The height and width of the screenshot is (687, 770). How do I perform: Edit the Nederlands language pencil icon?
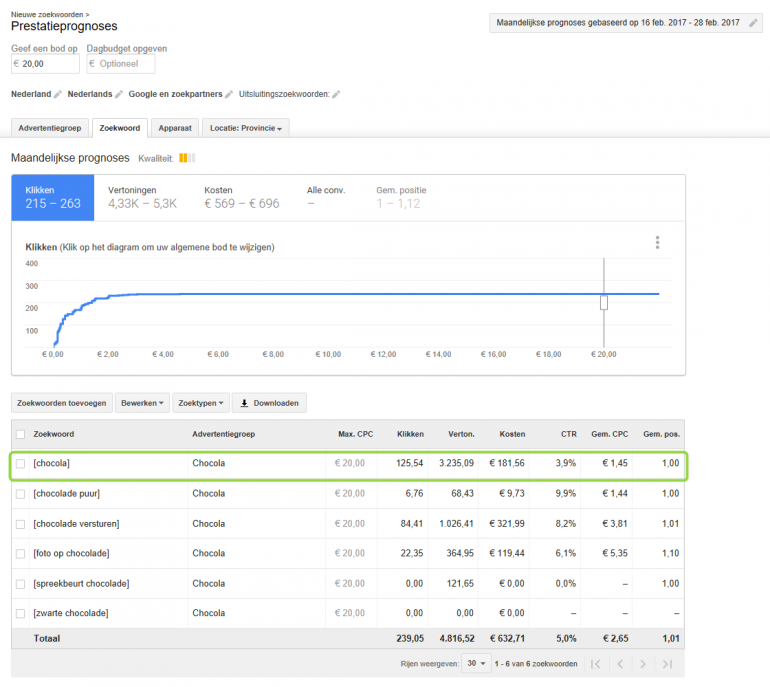tap(119, 94)
